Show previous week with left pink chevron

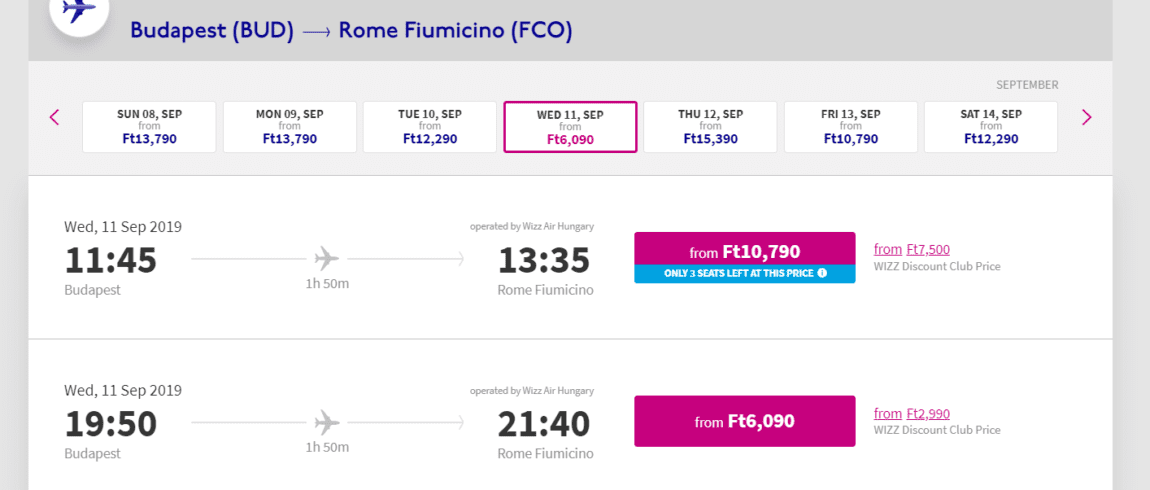pyautogui.click(x=54, y=117)
